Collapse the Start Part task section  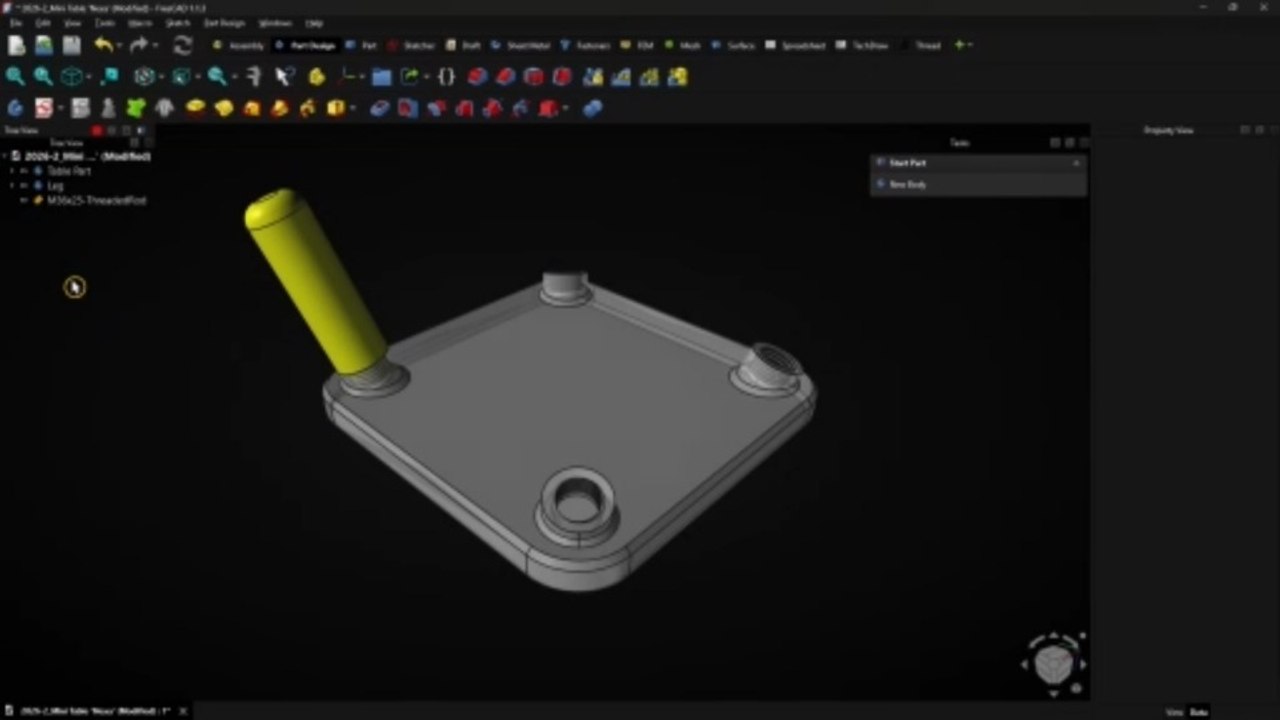click(1076, 163)
